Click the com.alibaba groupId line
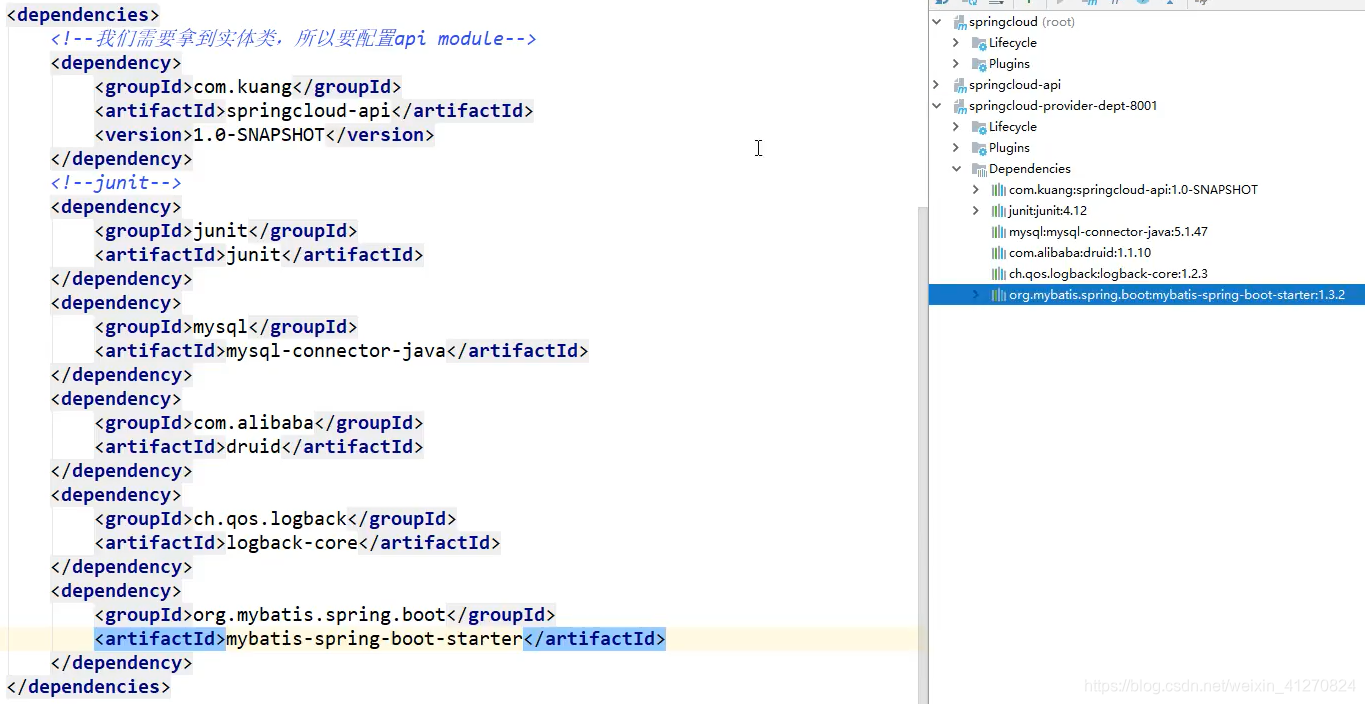Image resolution: width=1365 pixels, height=704 pixels. coord(259,423)
